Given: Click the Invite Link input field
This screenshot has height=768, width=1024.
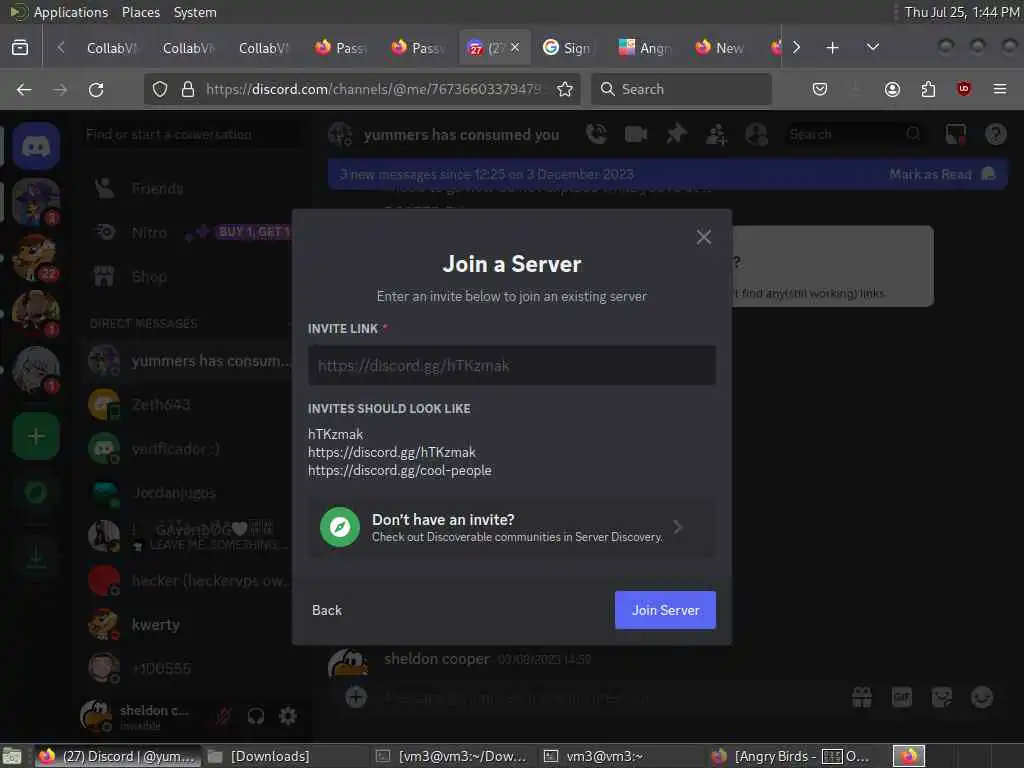Looking at the screenshot, I should (x=511, y=365).
